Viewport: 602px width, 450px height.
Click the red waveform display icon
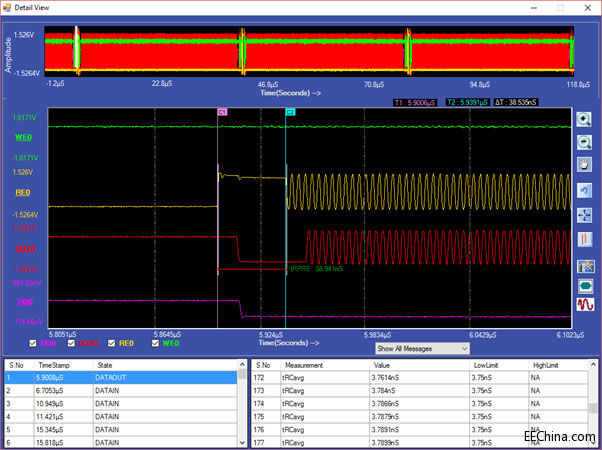585,305
